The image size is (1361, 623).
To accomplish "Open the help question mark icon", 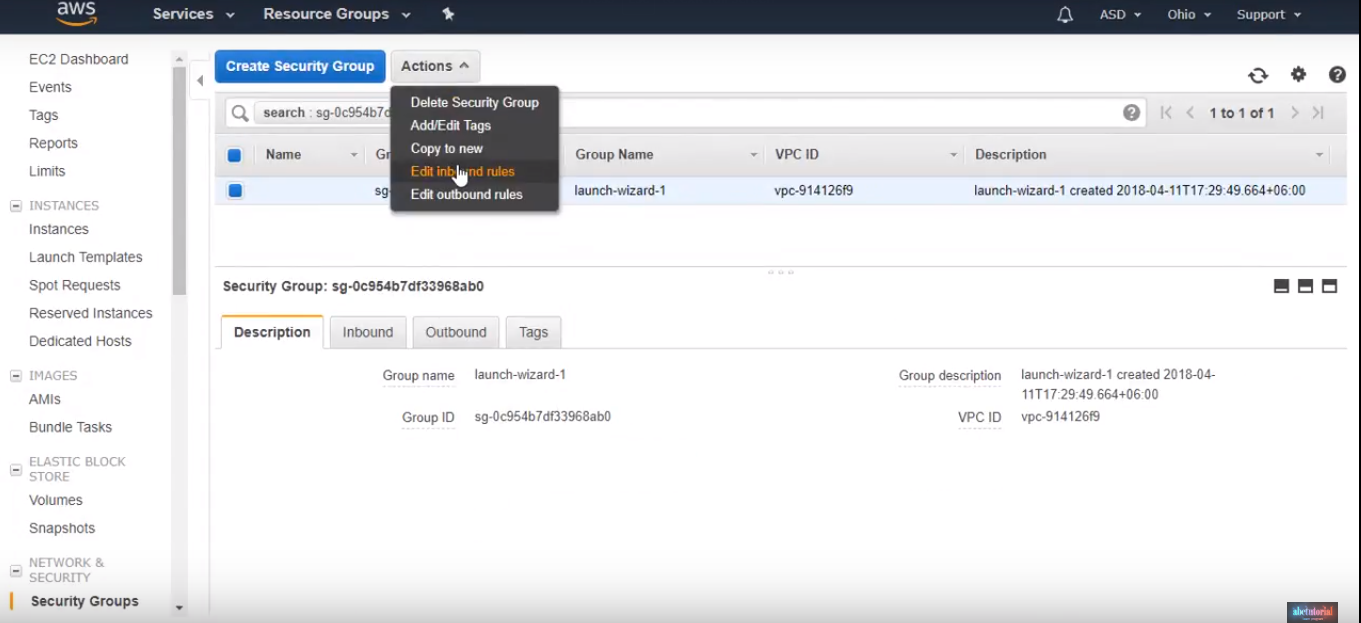I will click(x=1337, y=74).
